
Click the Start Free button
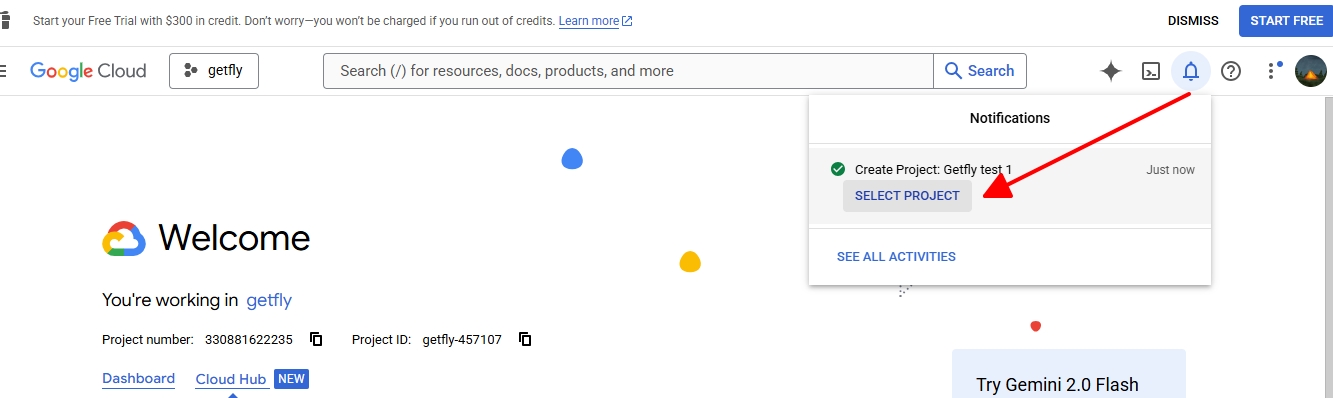[1286, 21]
